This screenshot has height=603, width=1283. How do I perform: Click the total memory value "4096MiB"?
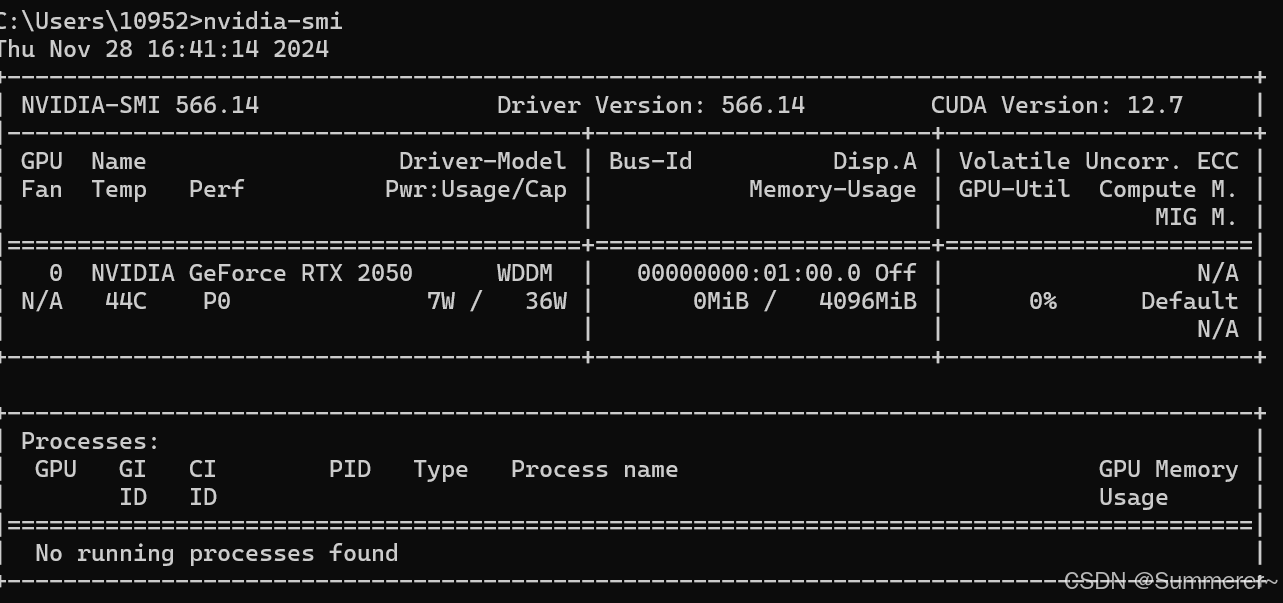point(868,301)
